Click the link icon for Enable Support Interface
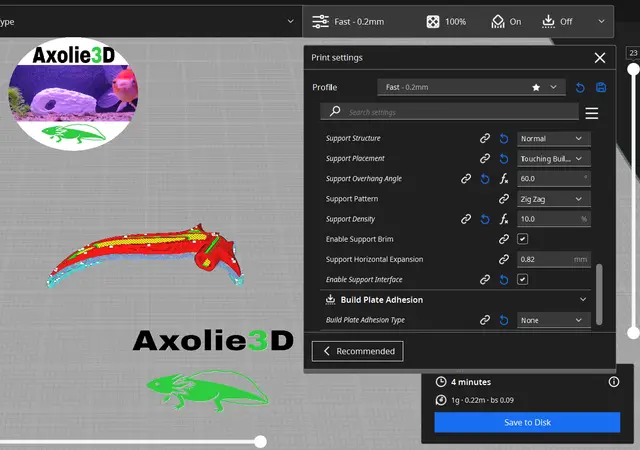 484,279
